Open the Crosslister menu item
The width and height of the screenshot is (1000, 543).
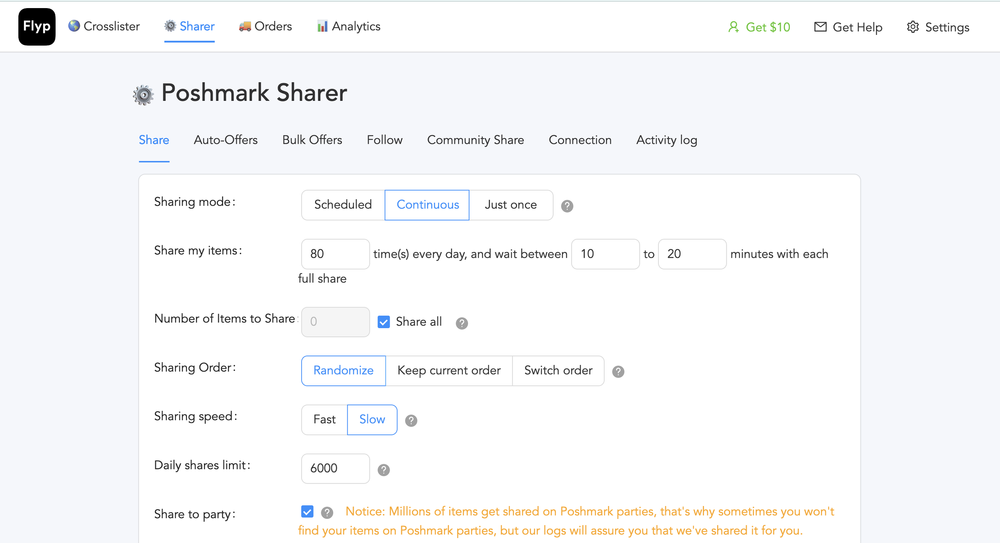[x=104, y=26]
